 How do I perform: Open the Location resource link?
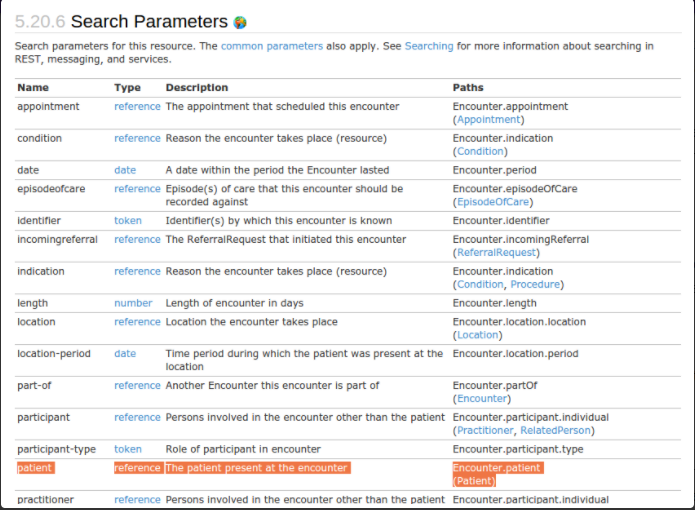[477, 335]
